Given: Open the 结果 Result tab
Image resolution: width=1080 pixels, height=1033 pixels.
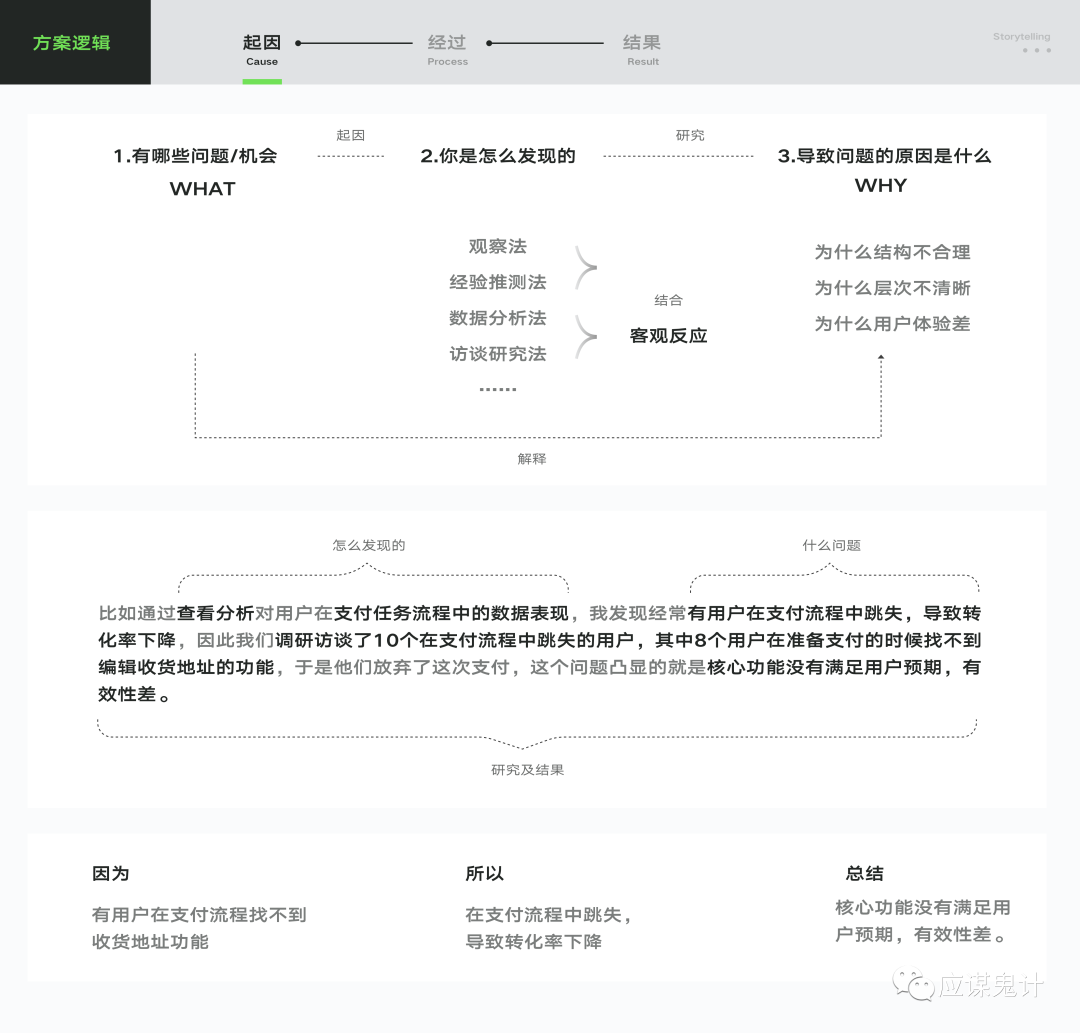Looking at the screenshot, I should [x=642, y=50].
